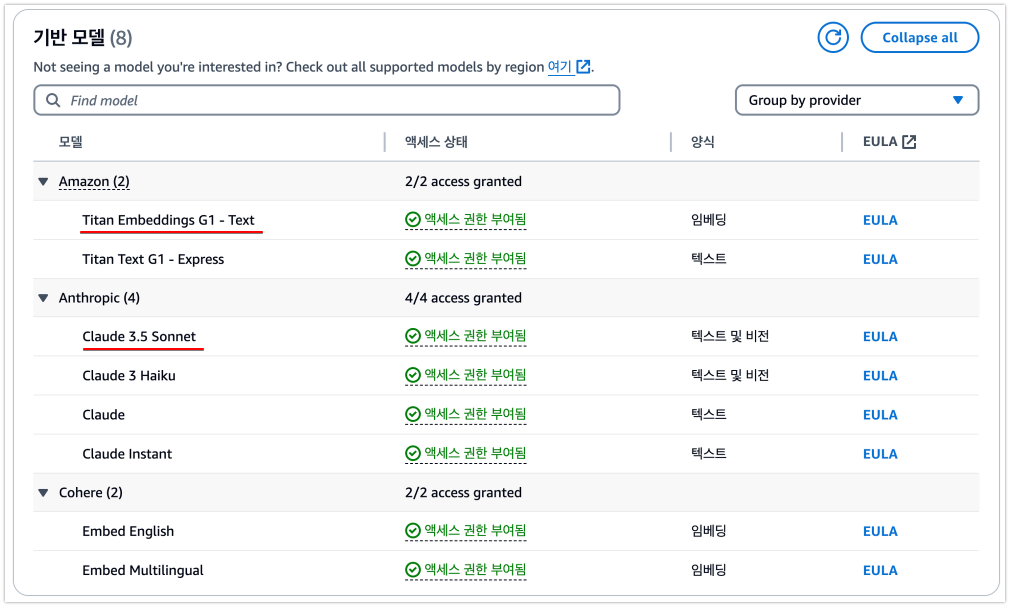Select the Titan Embeddings G1 - Text row
The image size is (1010, 607).
506,220
